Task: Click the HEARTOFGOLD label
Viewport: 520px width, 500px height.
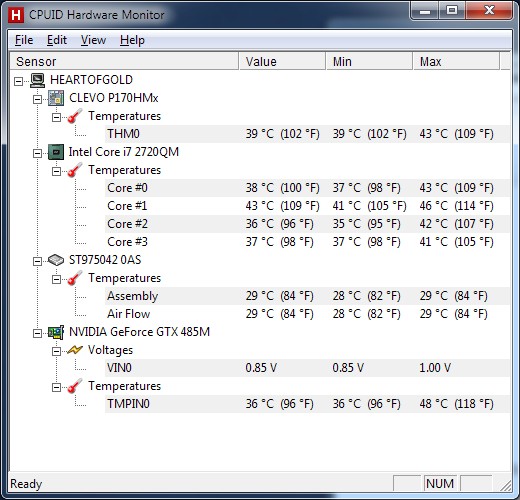Action: pos(91,80)
